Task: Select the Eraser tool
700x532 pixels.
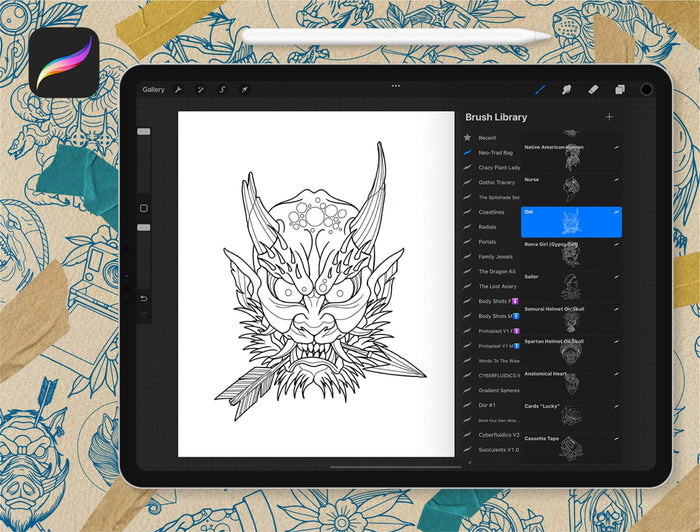Action: click(593, 89)
